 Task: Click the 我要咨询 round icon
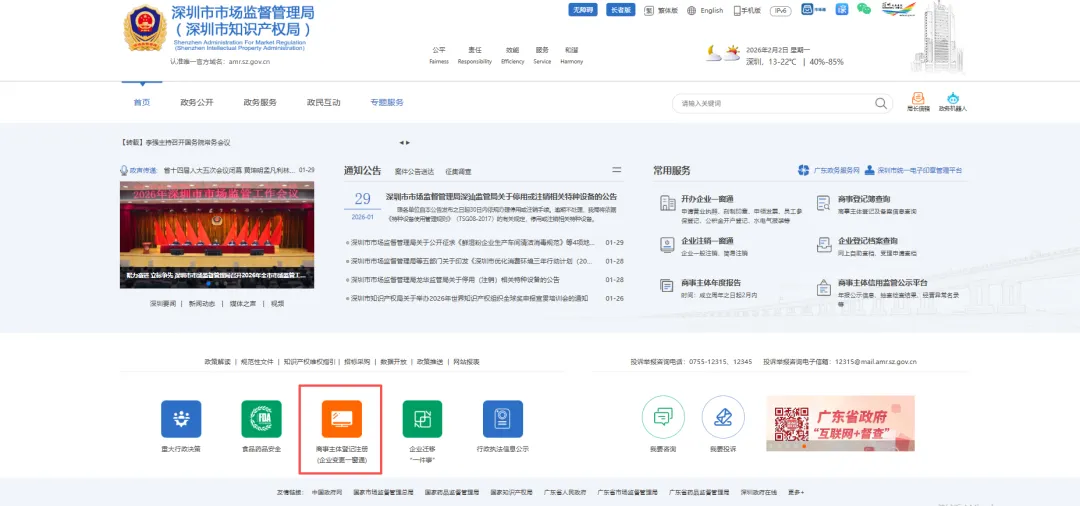pyautogui.click(x=663, y=417)
